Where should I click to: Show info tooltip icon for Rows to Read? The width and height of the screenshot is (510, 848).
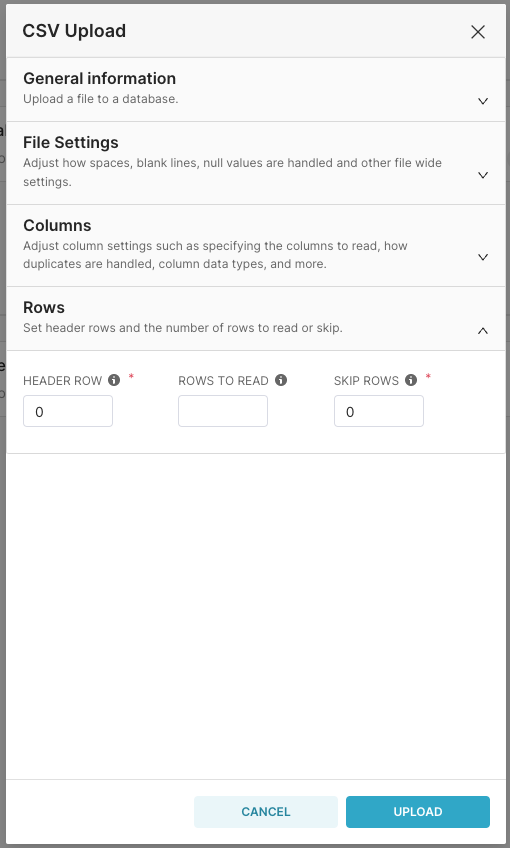(x=281, y=380)
